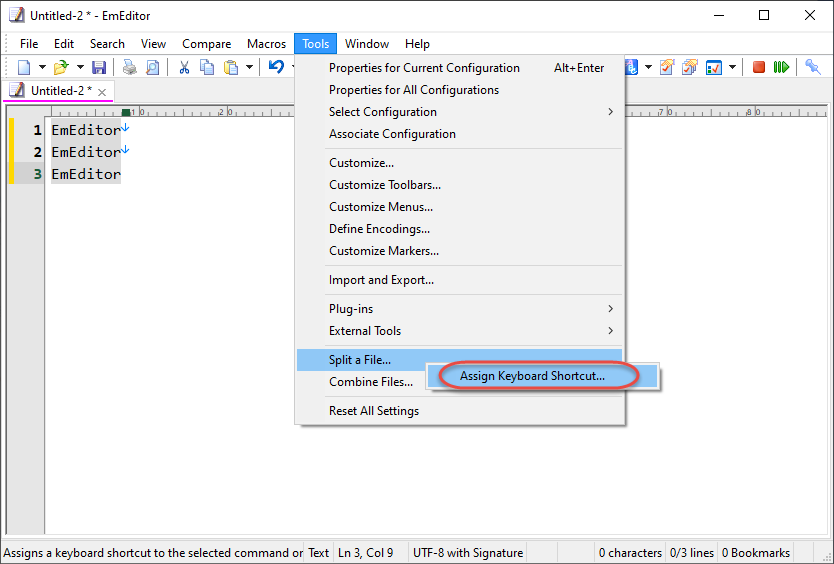The width and height of the screenshot is (834, 564).
Task: Click 0/3 lines in status bar
Action: point(691,553)
